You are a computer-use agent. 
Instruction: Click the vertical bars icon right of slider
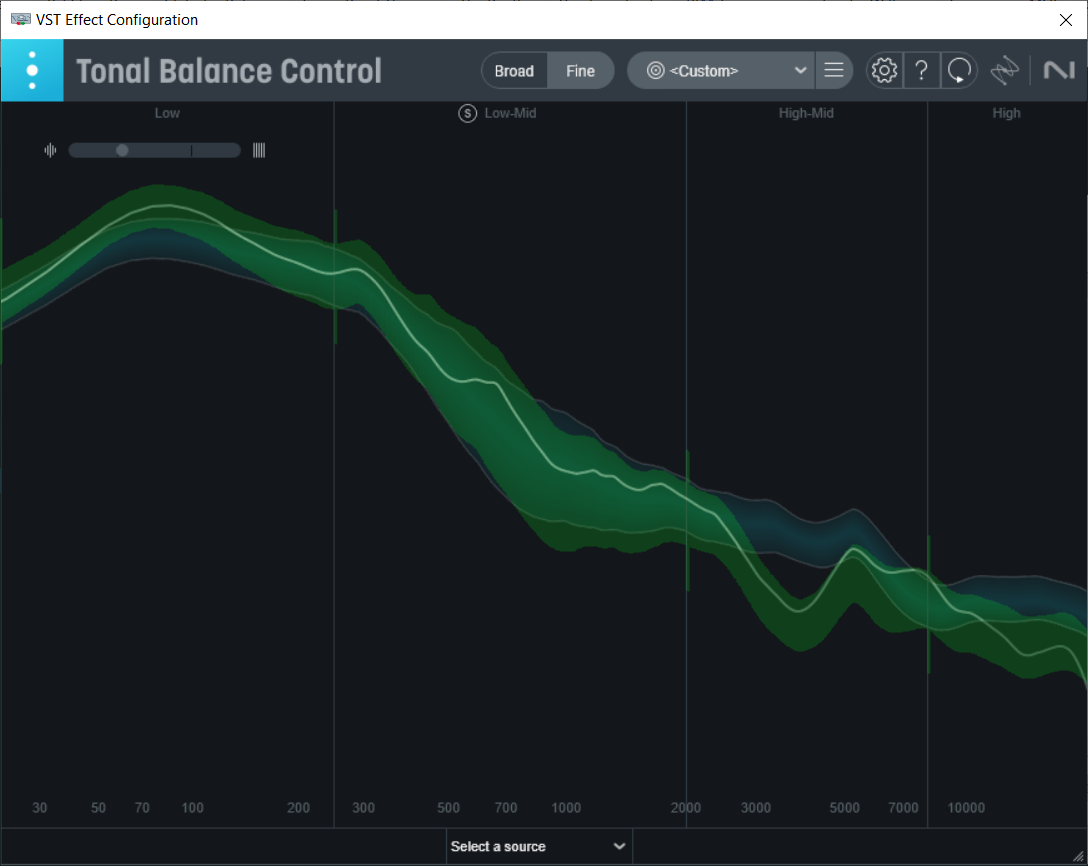259,150
